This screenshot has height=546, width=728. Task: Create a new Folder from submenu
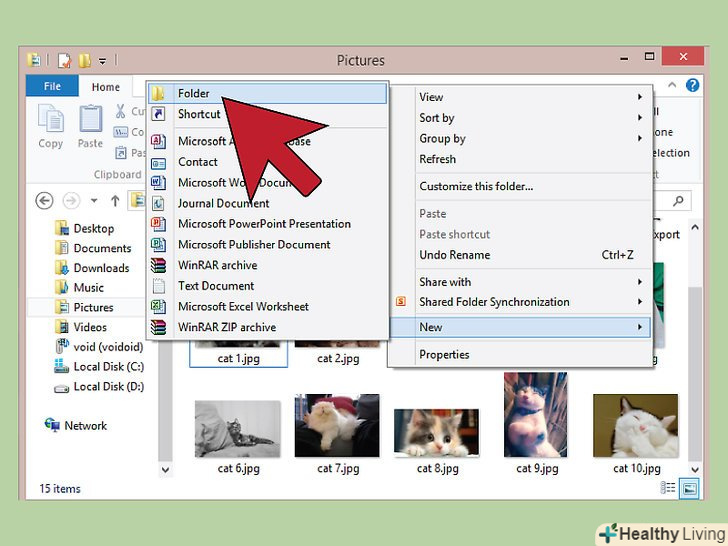193,93
